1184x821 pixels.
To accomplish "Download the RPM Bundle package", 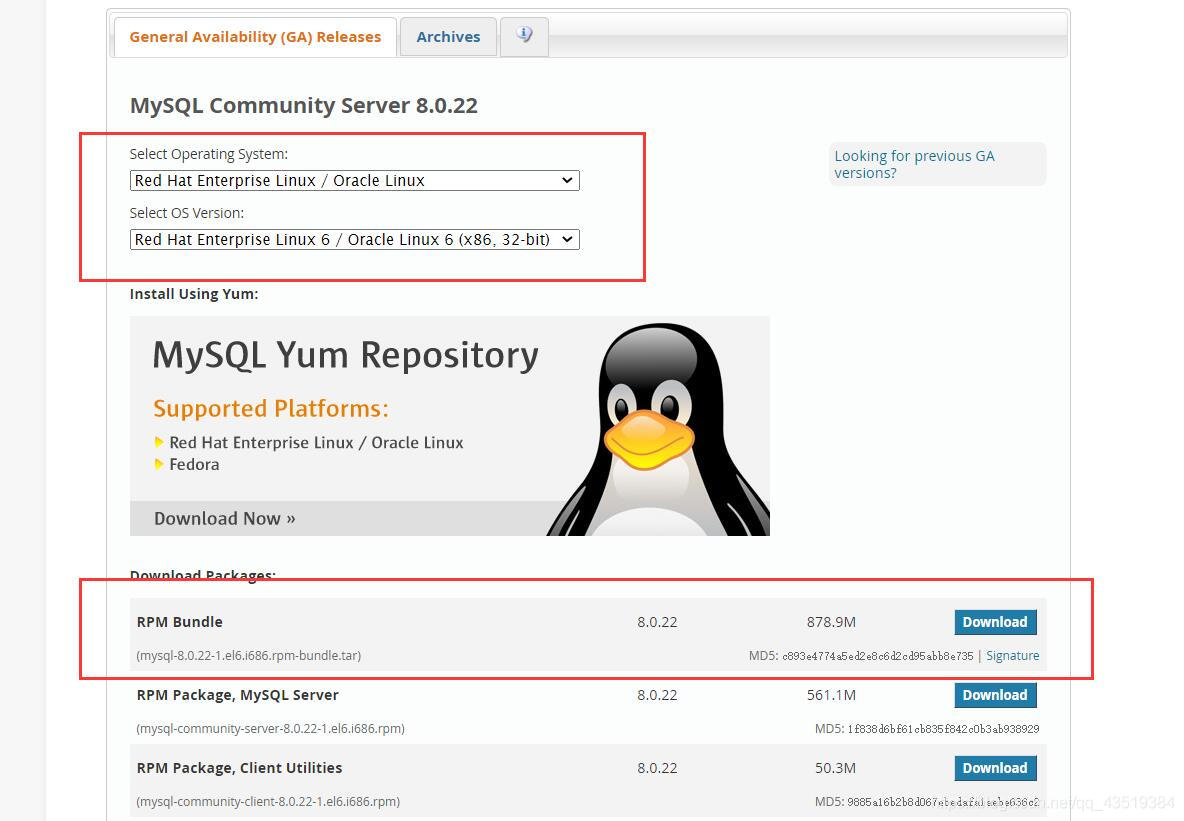I will 994,621.
